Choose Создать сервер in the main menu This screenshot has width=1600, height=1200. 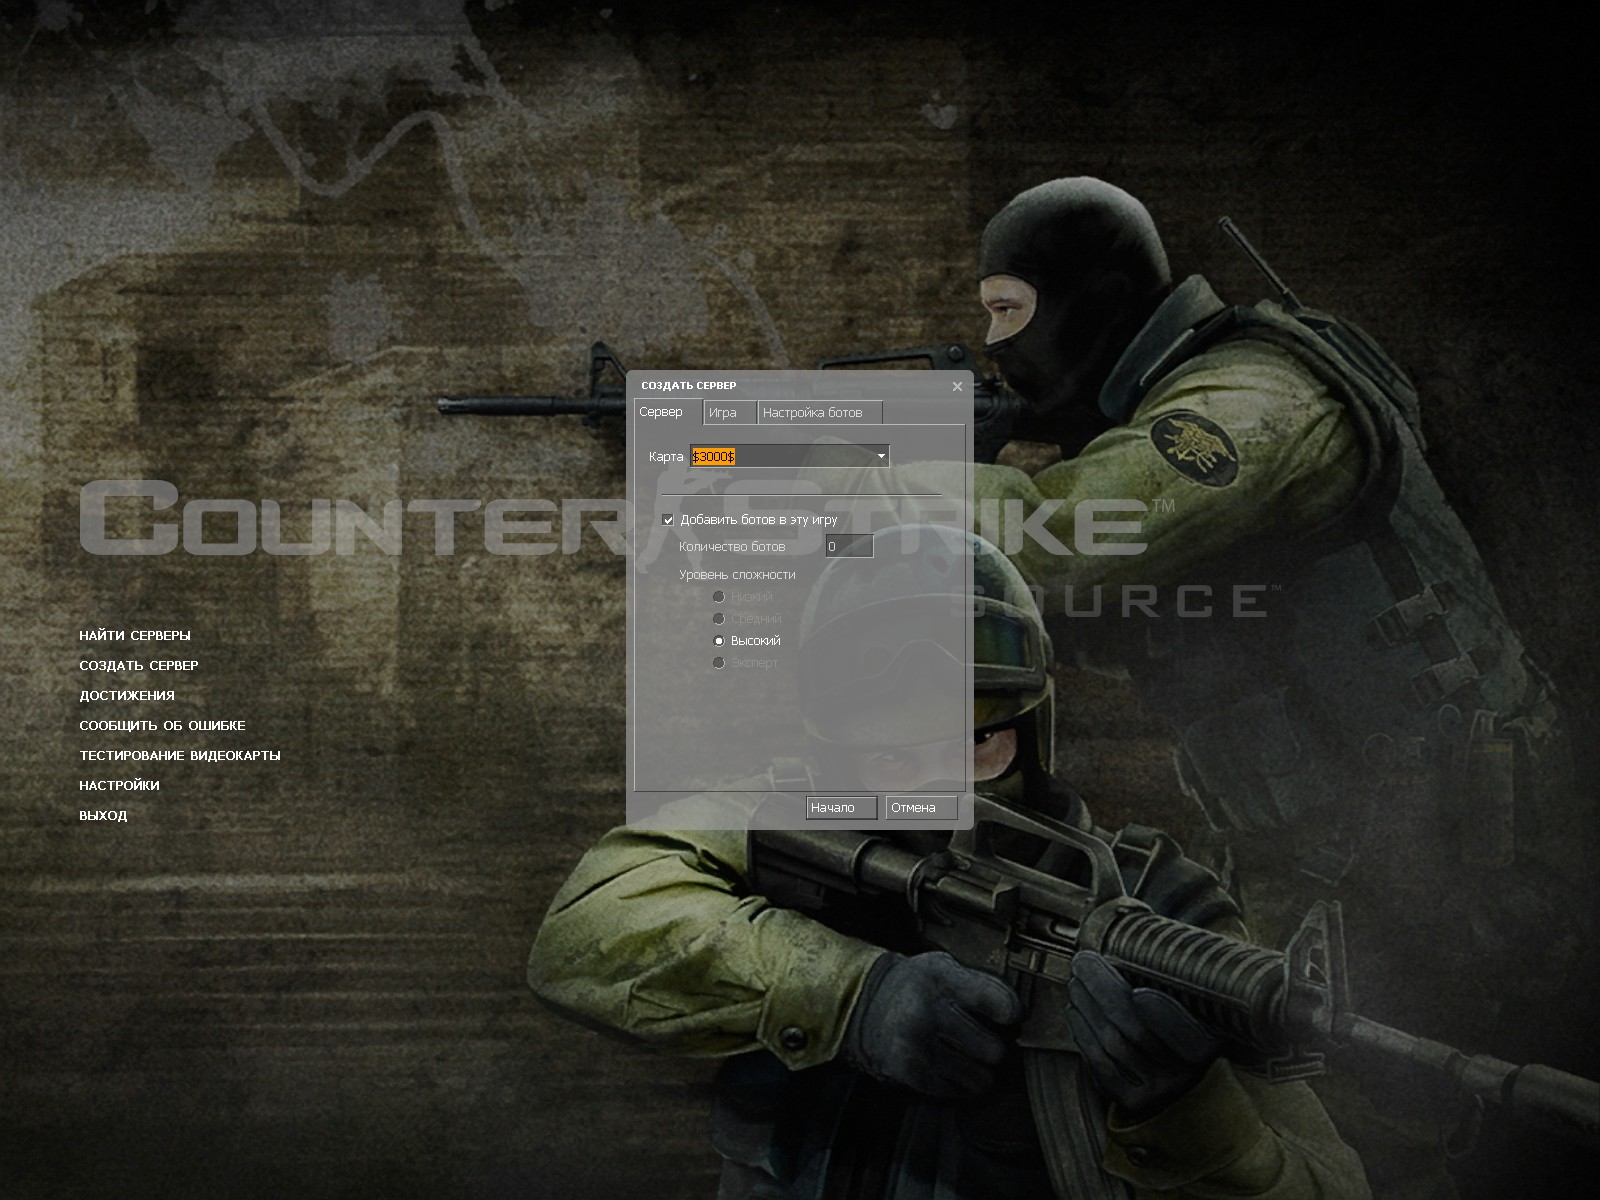139,666
